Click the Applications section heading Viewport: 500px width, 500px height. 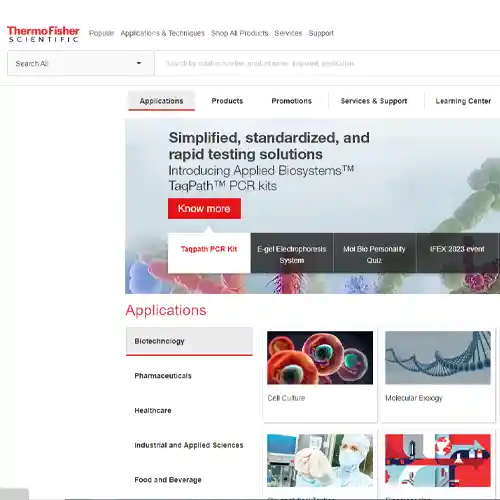pyautogui.click(x=166, y=310)
